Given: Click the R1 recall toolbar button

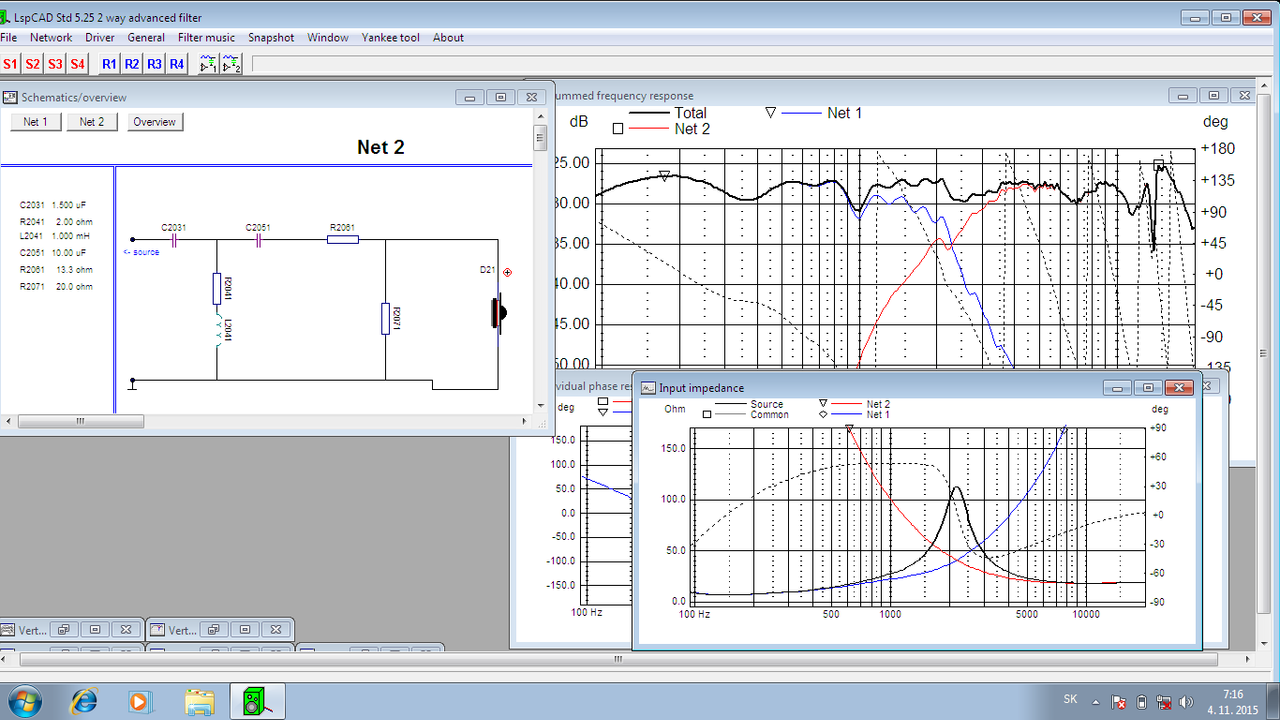Looking at the screenshot, I should click(x=109, y=64).
